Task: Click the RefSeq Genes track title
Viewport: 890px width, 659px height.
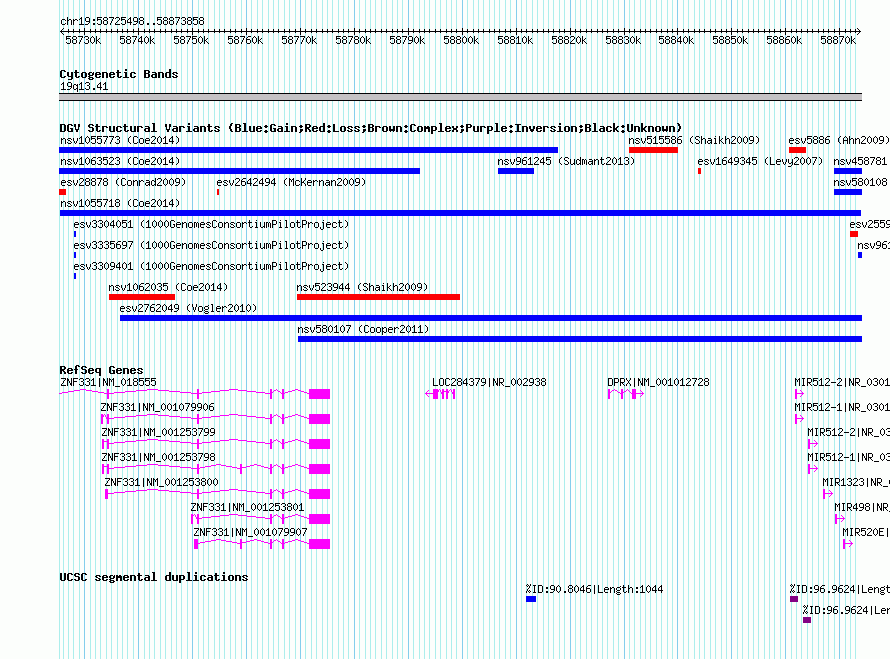Action: [x=101, y=370]
